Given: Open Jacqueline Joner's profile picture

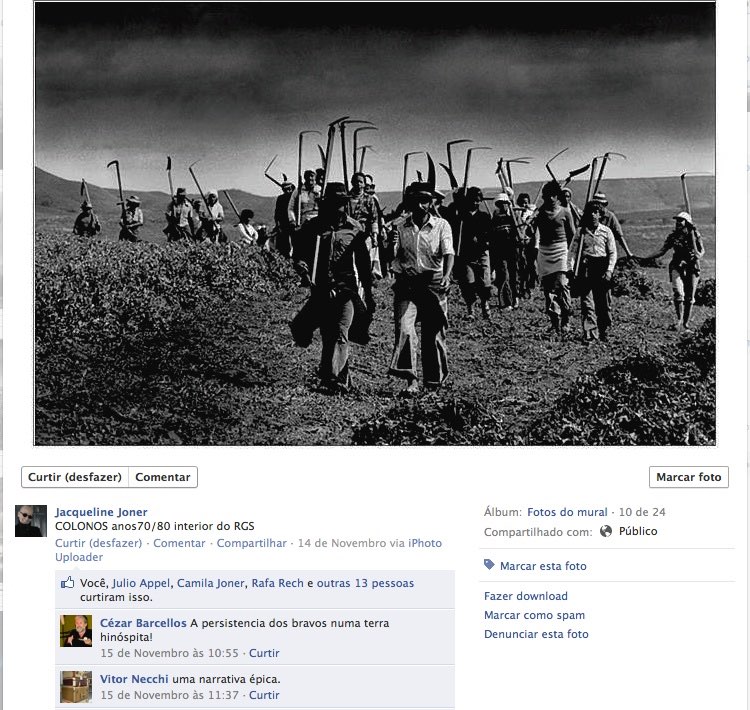Looking at the screenshot, I should tap(31, 521).
